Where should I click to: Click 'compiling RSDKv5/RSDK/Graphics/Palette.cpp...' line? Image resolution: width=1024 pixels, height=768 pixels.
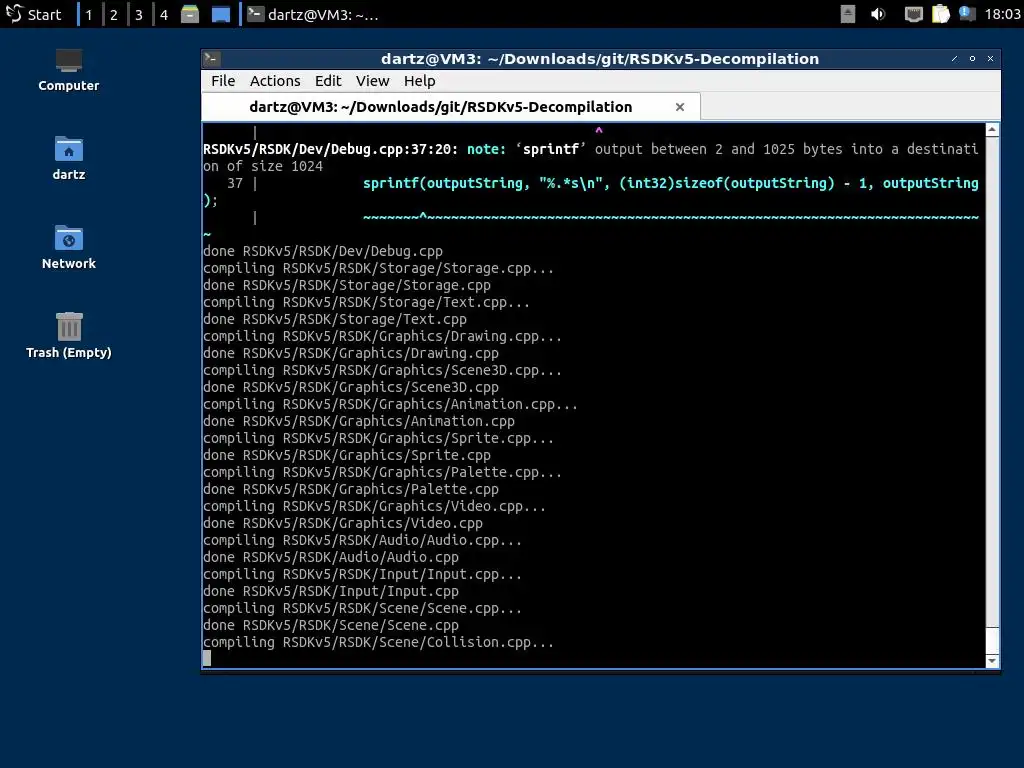click(382, 472)
